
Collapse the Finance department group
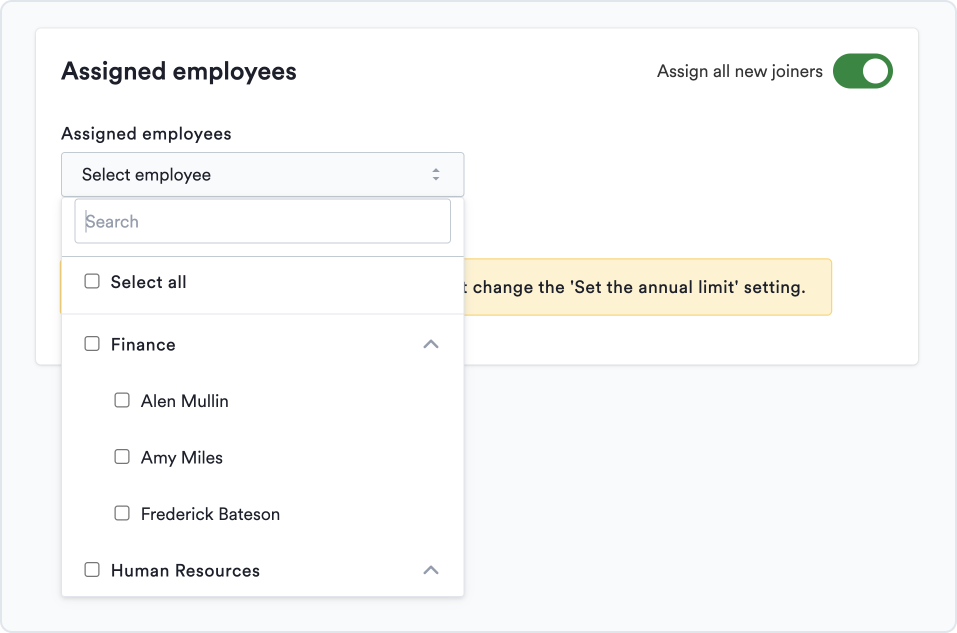click(431, 343)
